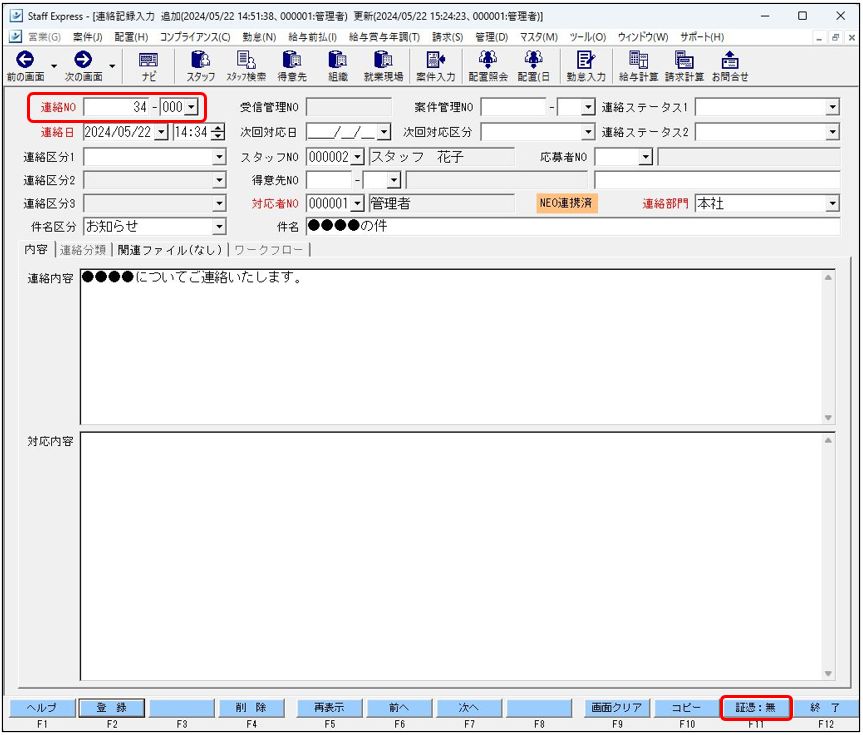The image size is (863, 735).
Task: Click the 連絡NO number field
Action: click(117, 107)
